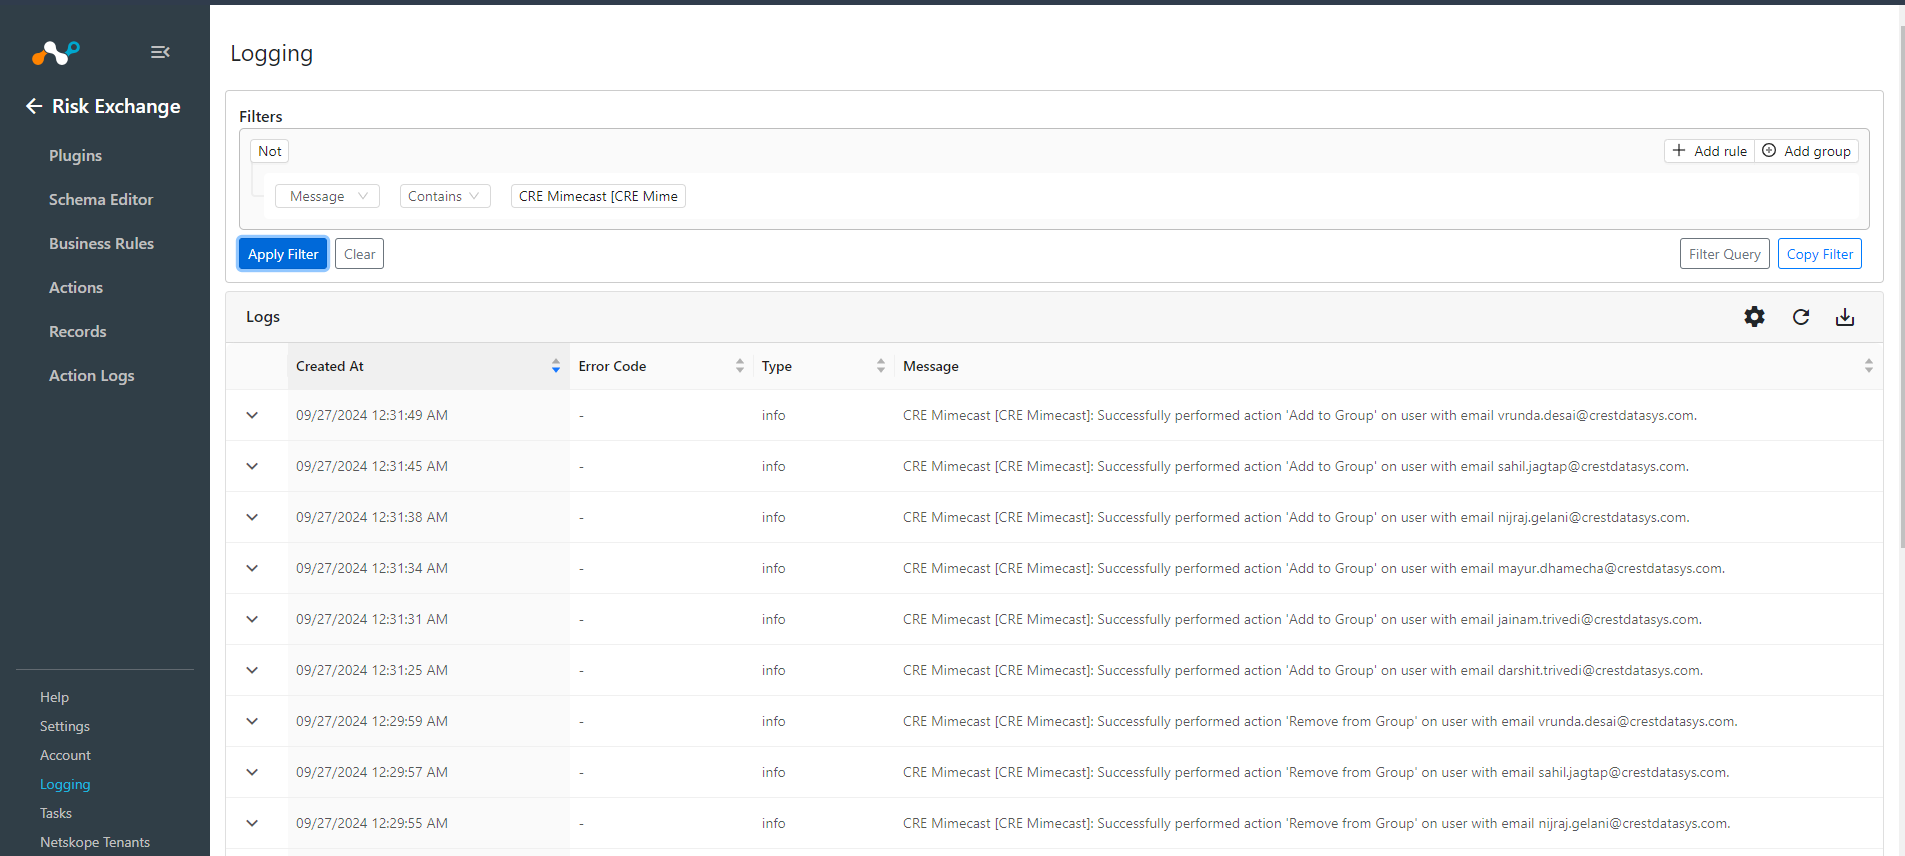This screenshot has width=1905, height=856.
Task: Open Netskope Tenants in the sidebar
Action: [x=95, y=842]
